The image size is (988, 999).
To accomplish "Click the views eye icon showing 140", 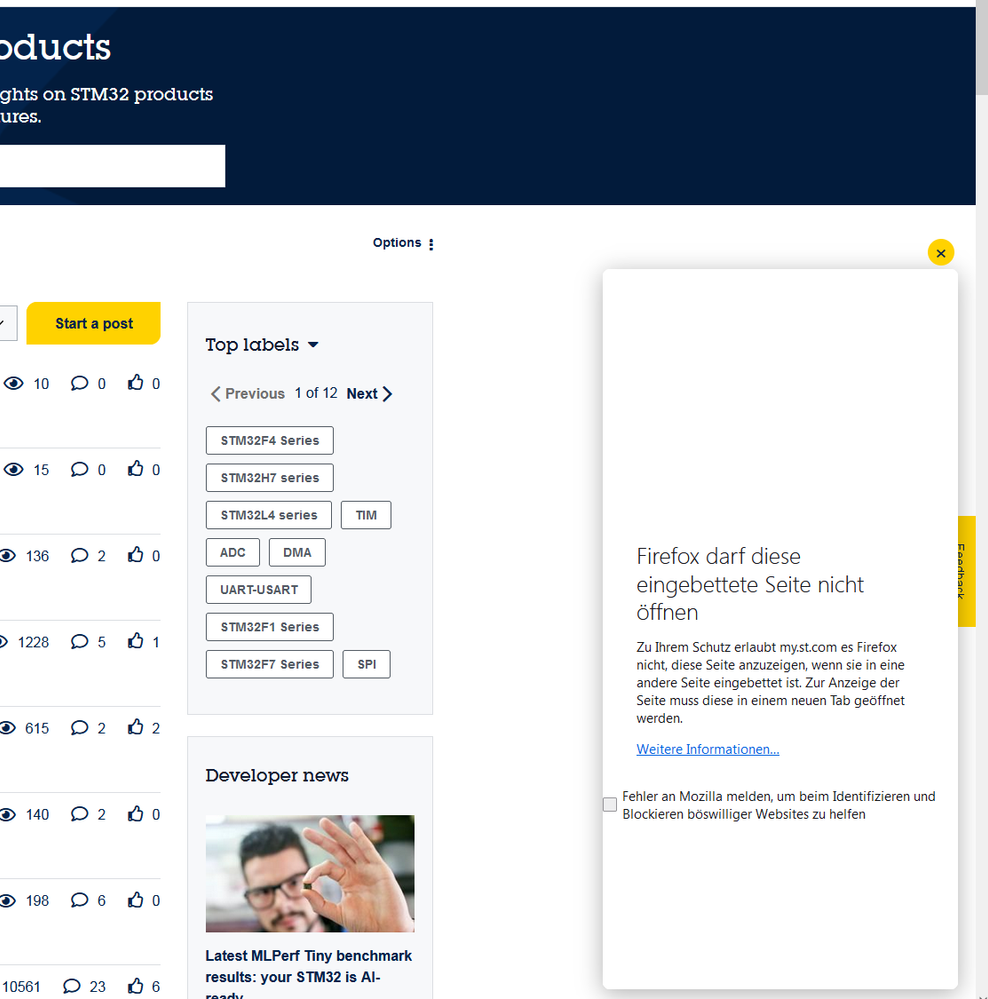I will (x=8, y=814).
